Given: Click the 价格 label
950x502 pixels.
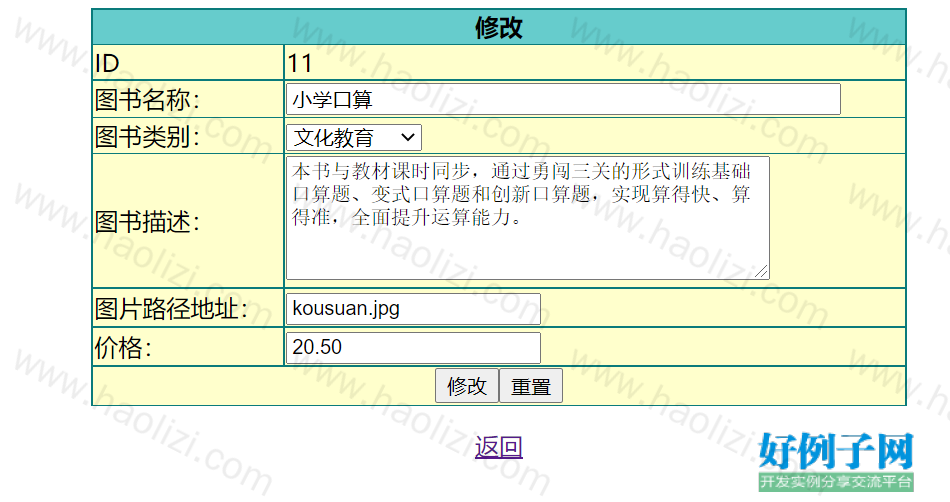Looking at the screenshot, I should tap(123, 348).
